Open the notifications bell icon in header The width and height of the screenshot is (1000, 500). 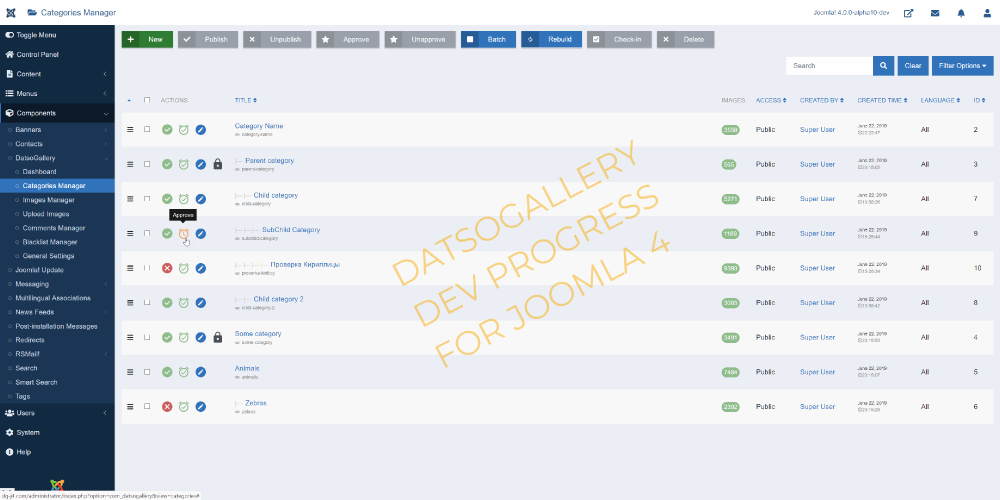click(x=961, y=13)
